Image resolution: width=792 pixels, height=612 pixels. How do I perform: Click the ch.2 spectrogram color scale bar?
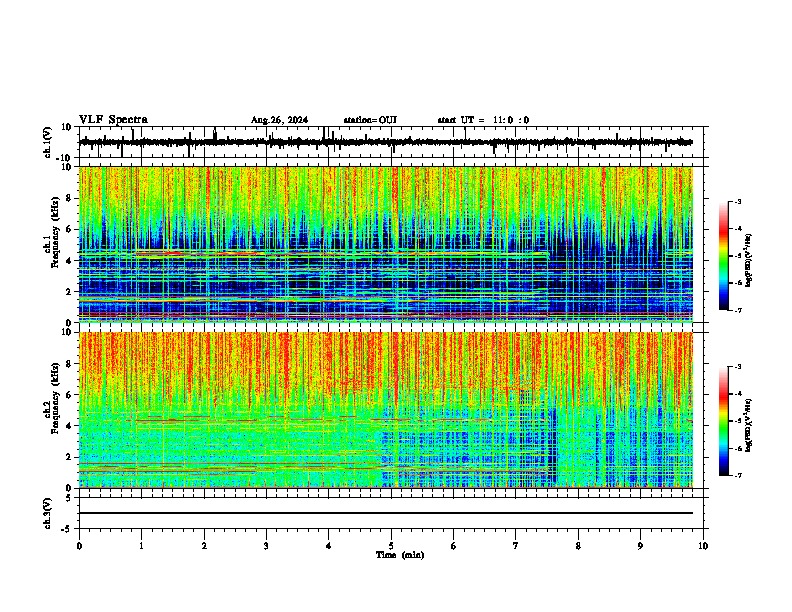pyautogui.click(x=724, y=421)
